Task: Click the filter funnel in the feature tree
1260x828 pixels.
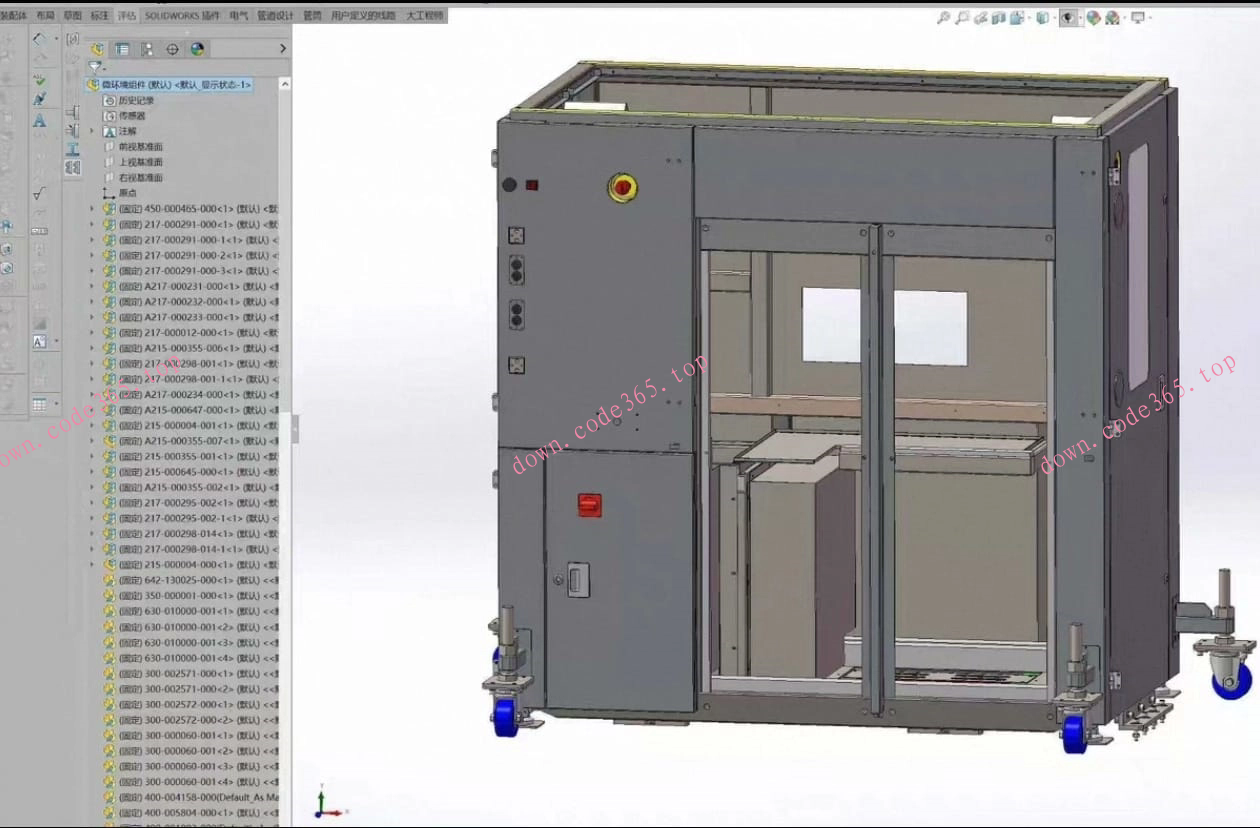Action: [95, 67]
